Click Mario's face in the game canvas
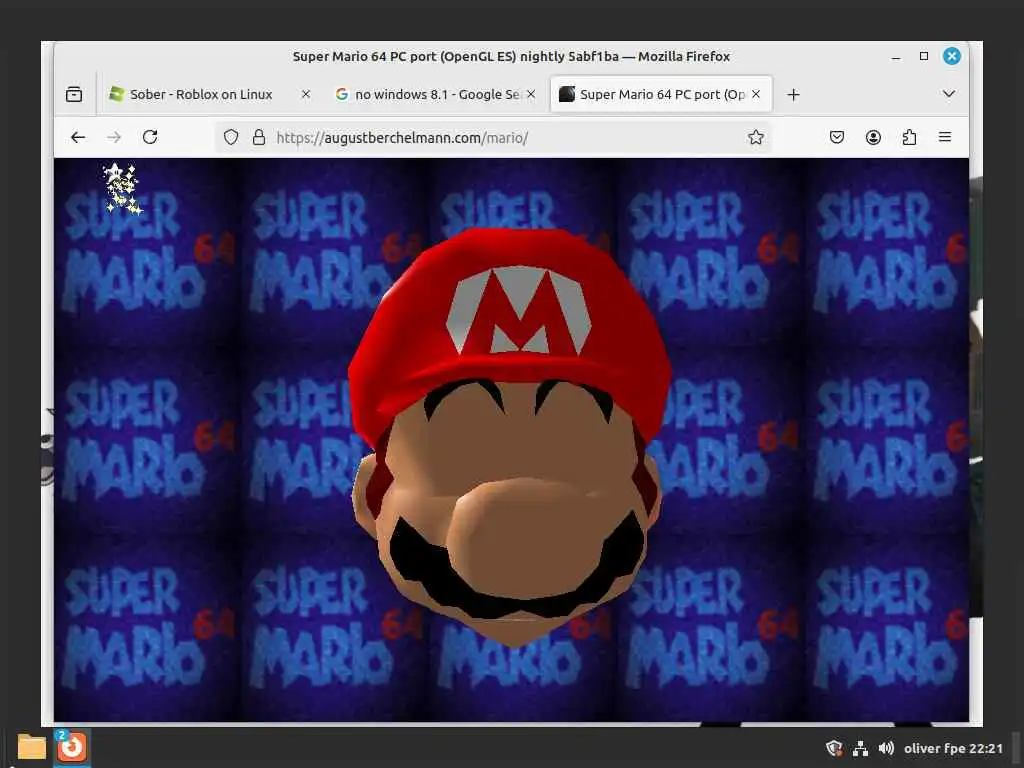This screenshot has height=768, width=1024. click(x=511, y=438)
